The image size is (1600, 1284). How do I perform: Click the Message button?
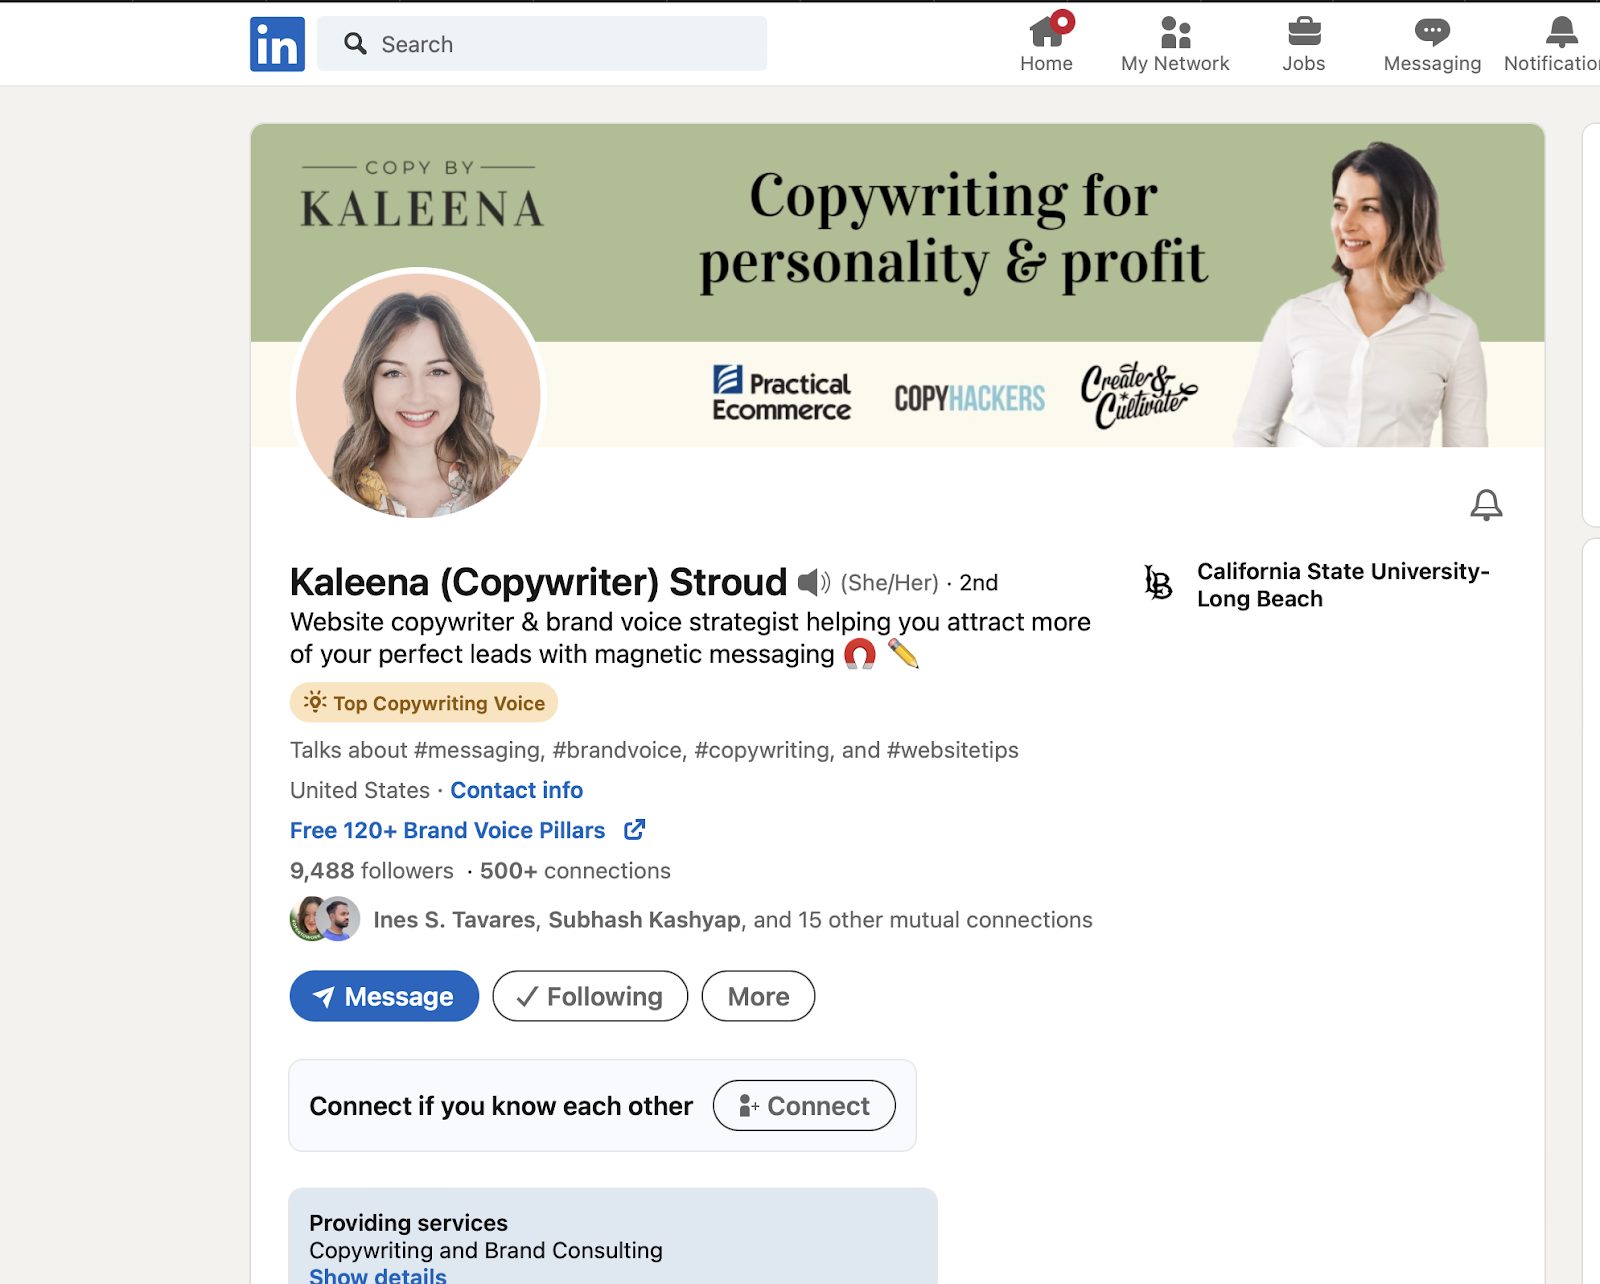[x=384, y=996]
